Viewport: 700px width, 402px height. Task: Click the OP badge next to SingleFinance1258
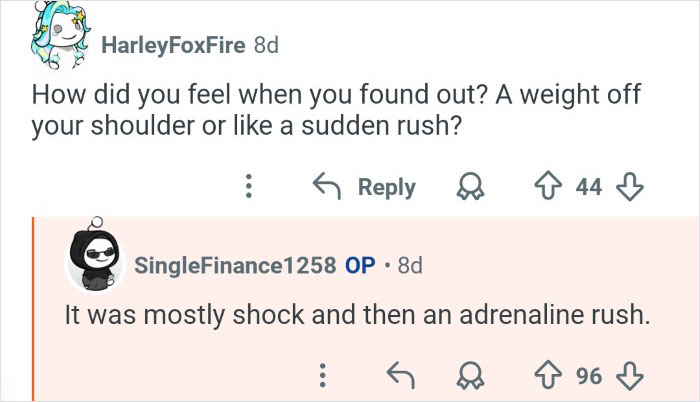(x=359, y=265)
